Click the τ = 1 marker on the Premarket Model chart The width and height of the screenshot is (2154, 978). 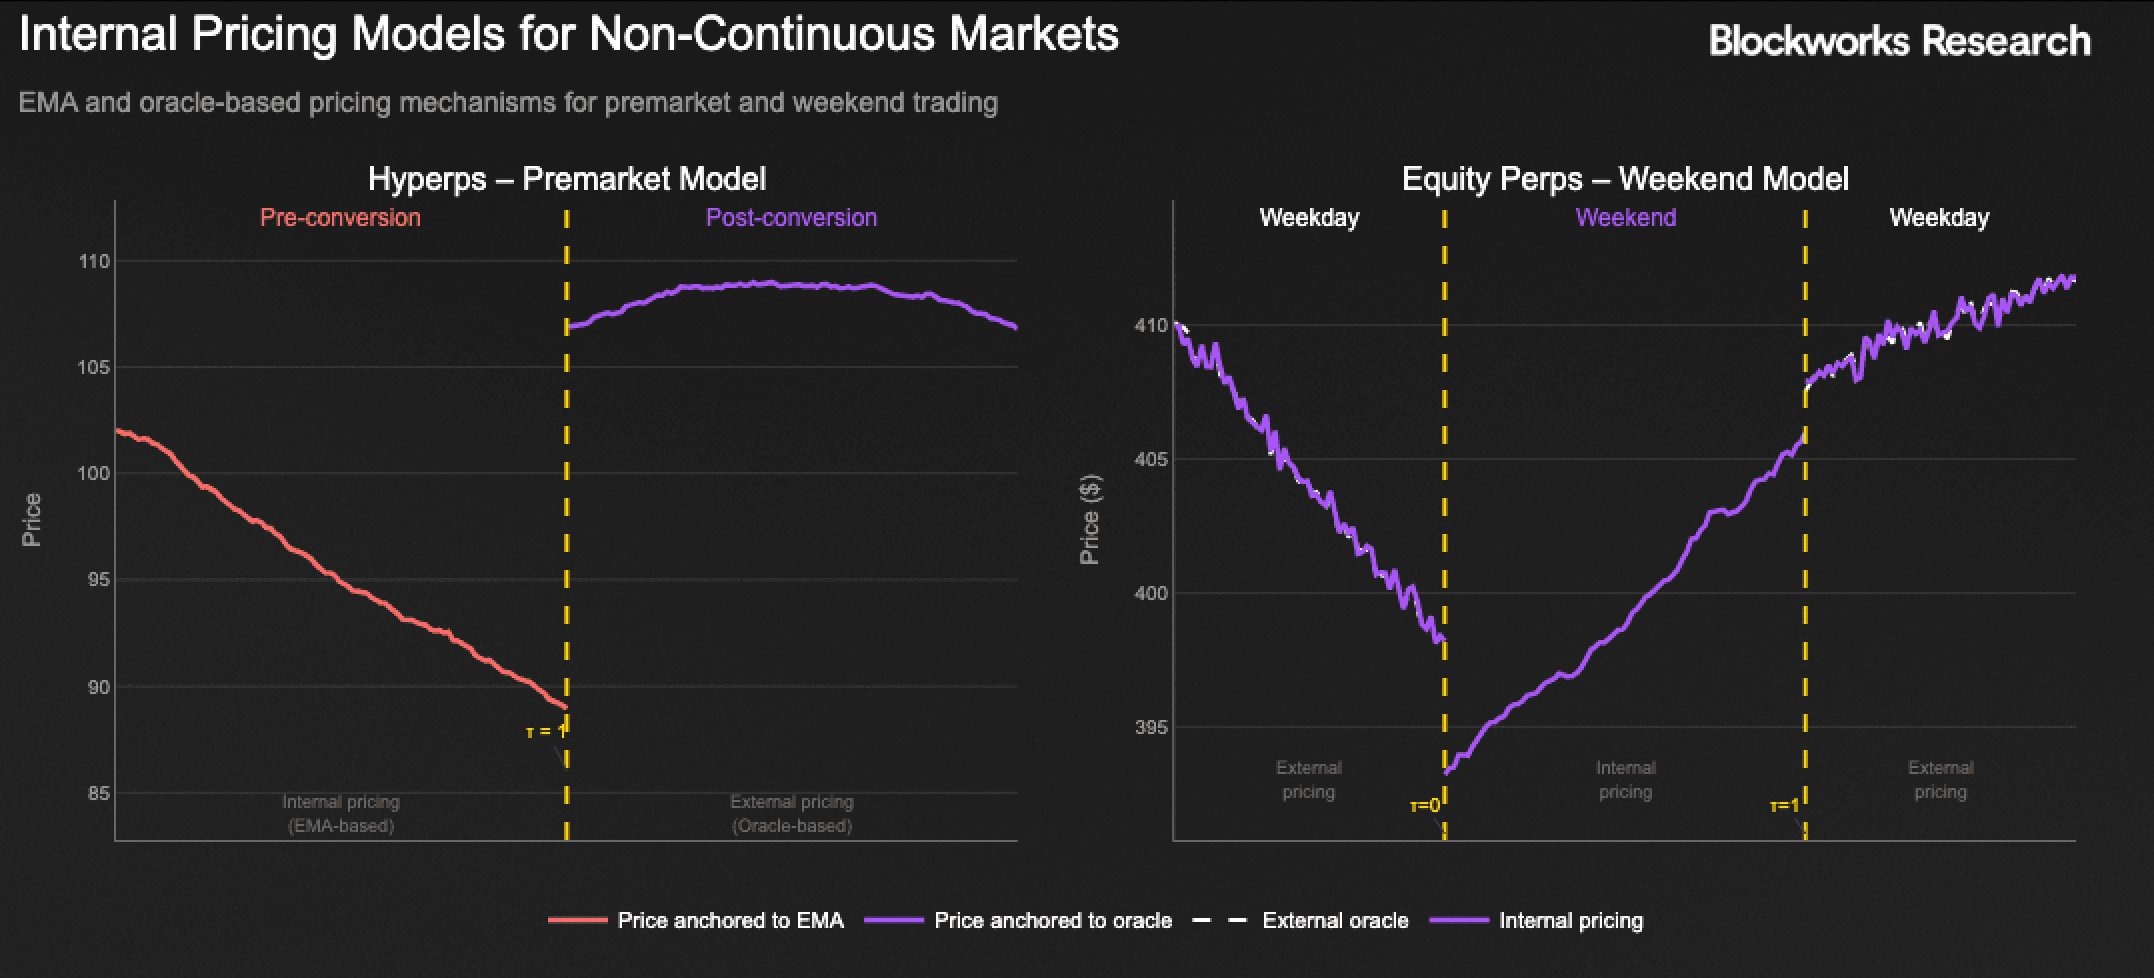point(545,732)
